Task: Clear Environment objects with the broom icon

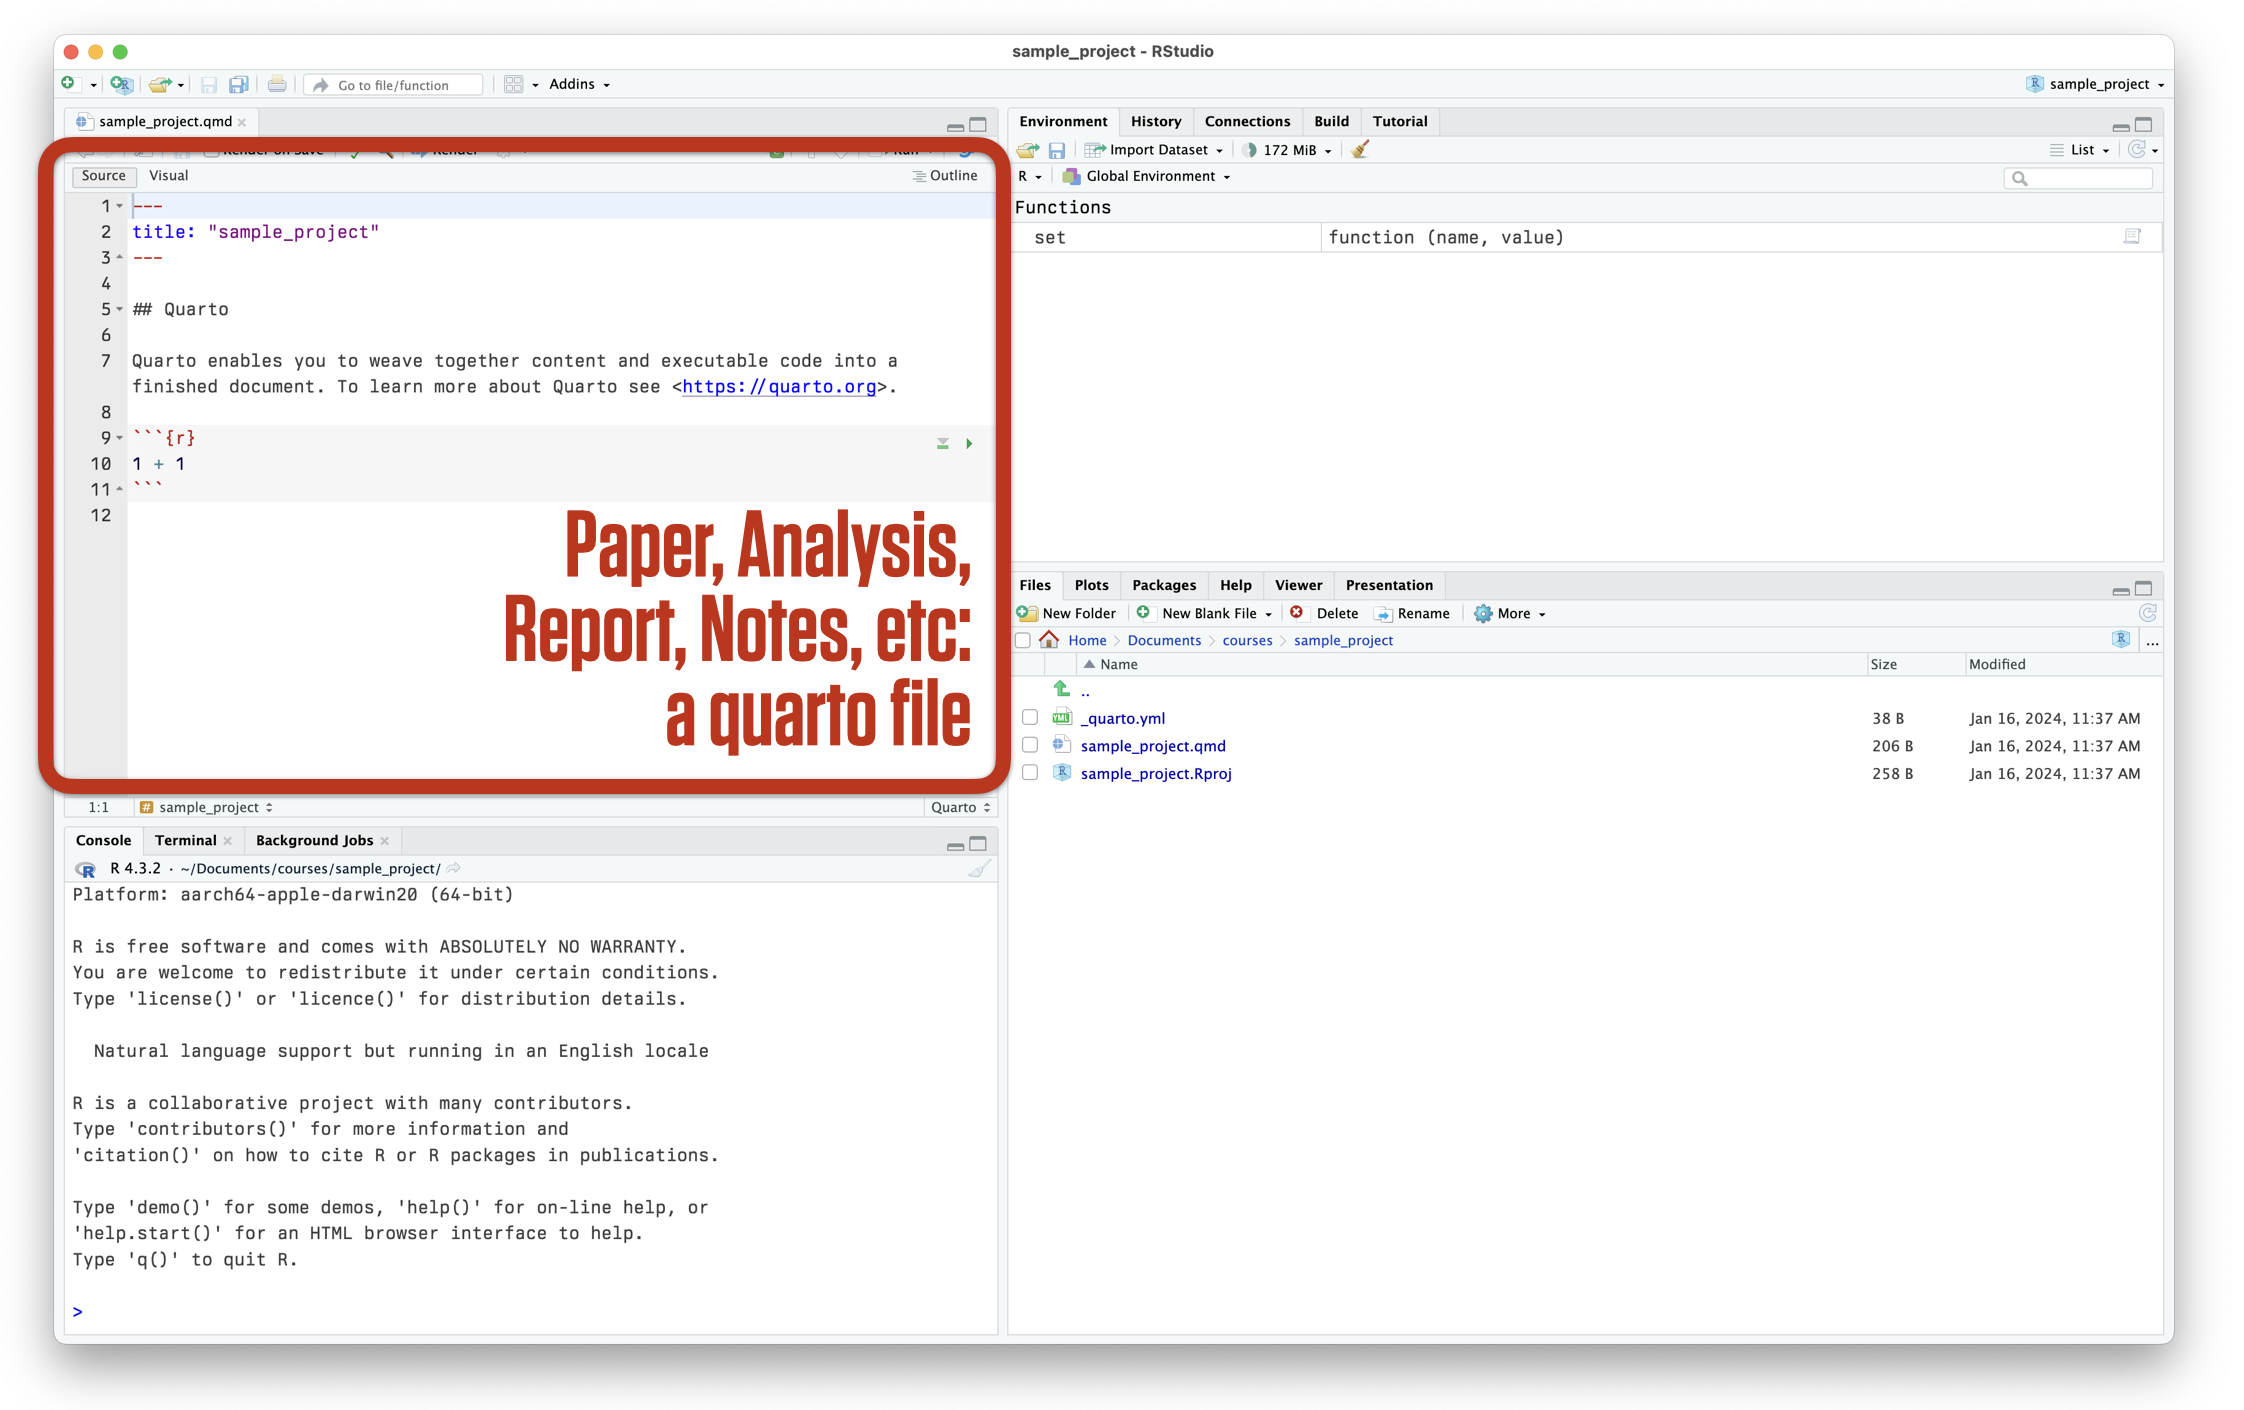Action: (1360, 150)
